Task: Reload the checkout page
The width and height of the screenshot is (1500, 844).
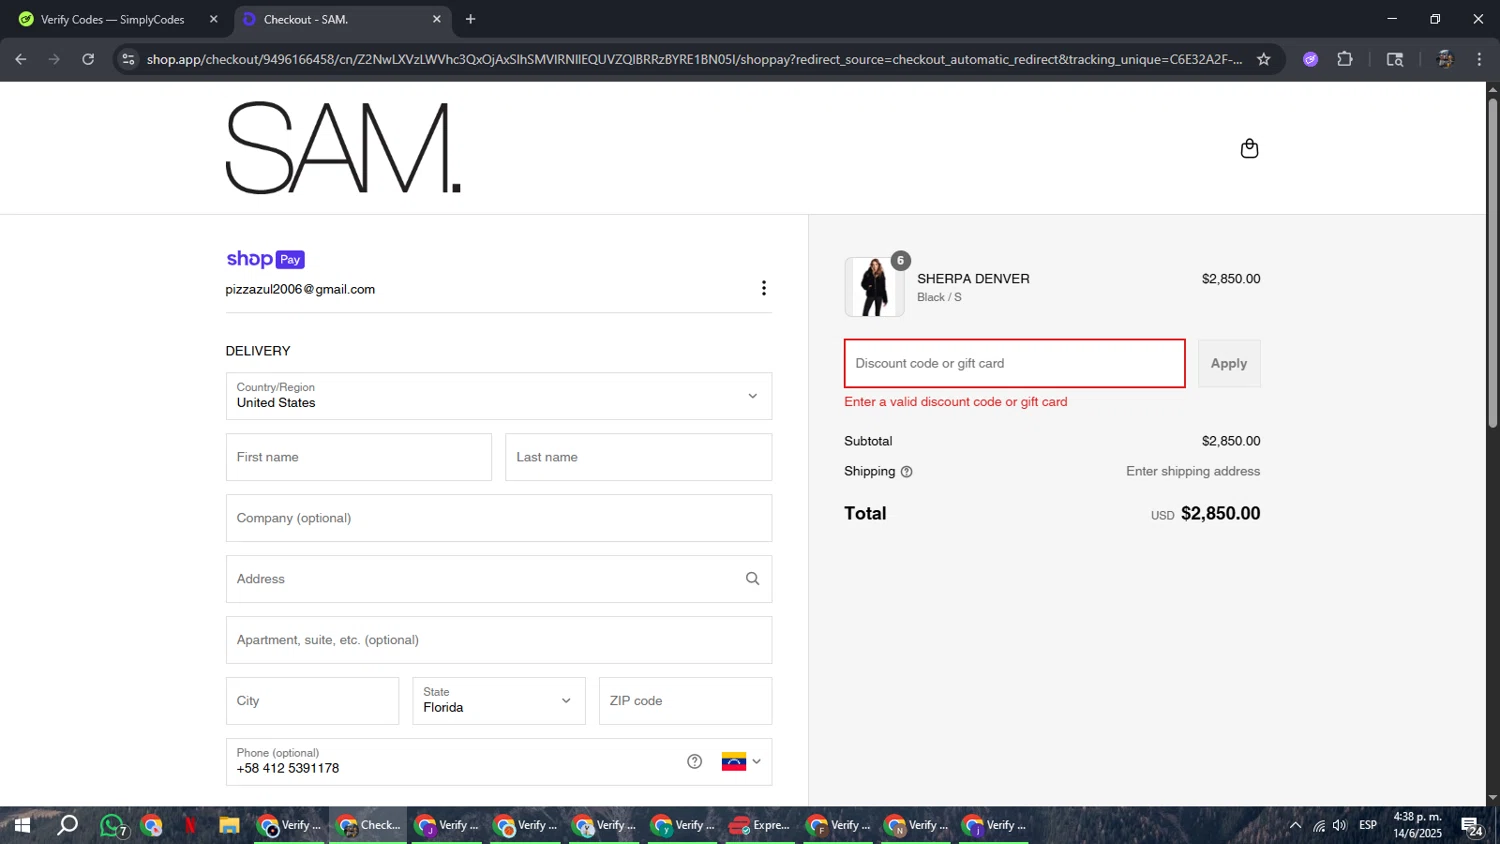Action: point(88,59)
